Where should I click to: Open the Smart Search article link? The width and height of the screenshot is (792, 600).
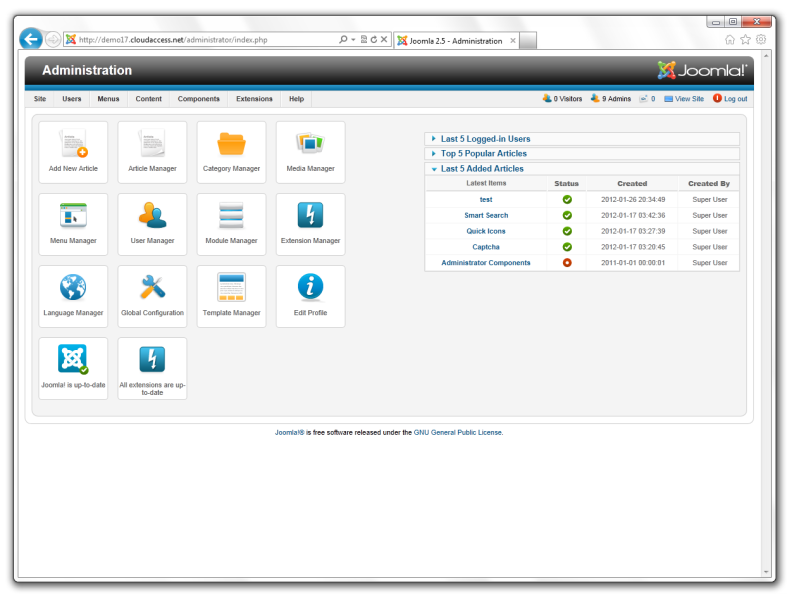pyautogui.click(x=486, y=215)
